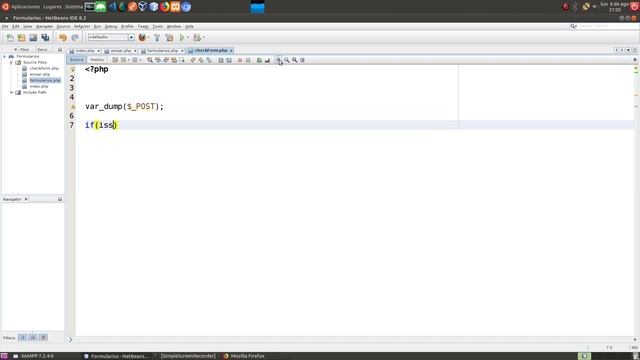
Task: Open the Refactor menu
Action: click(x=82, y=26)
